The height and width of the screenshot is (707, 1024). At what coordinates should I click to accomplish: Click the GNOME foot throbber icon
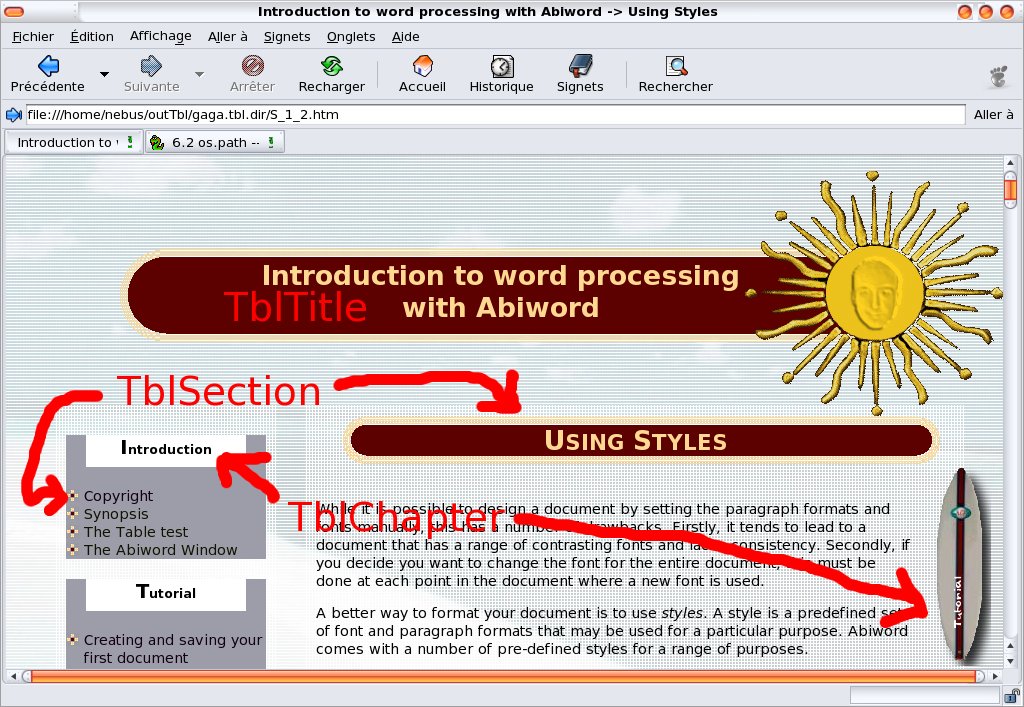(x=999, y=76)
